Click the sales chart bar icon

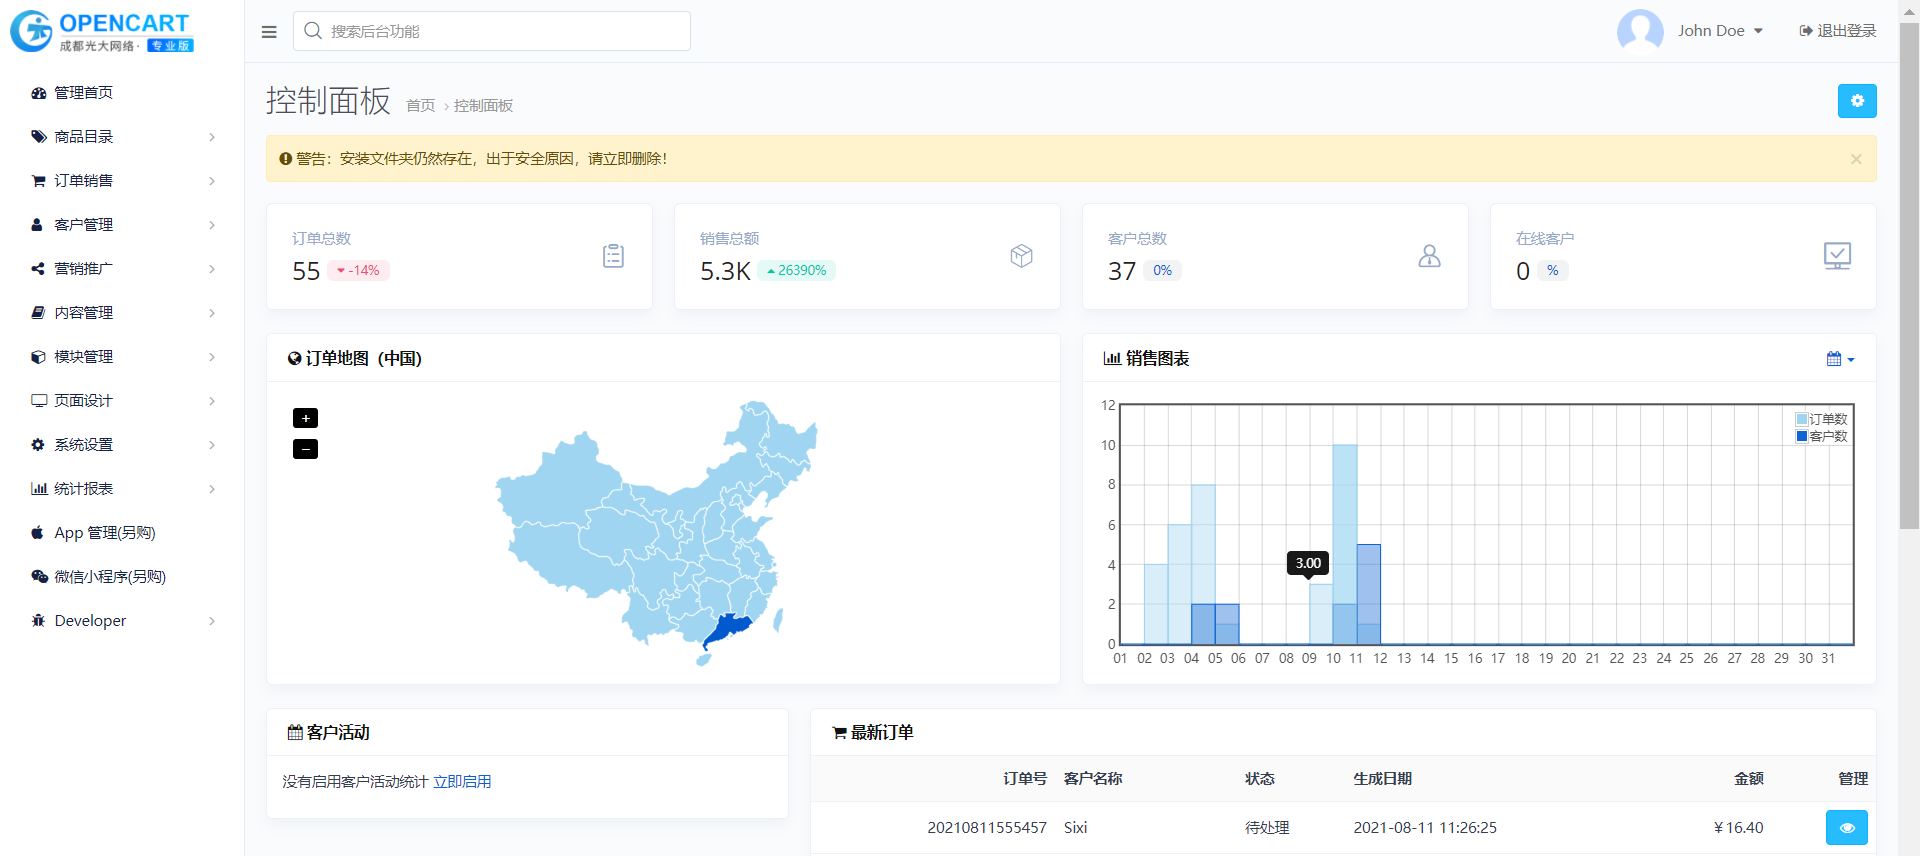click(1112, 358)
